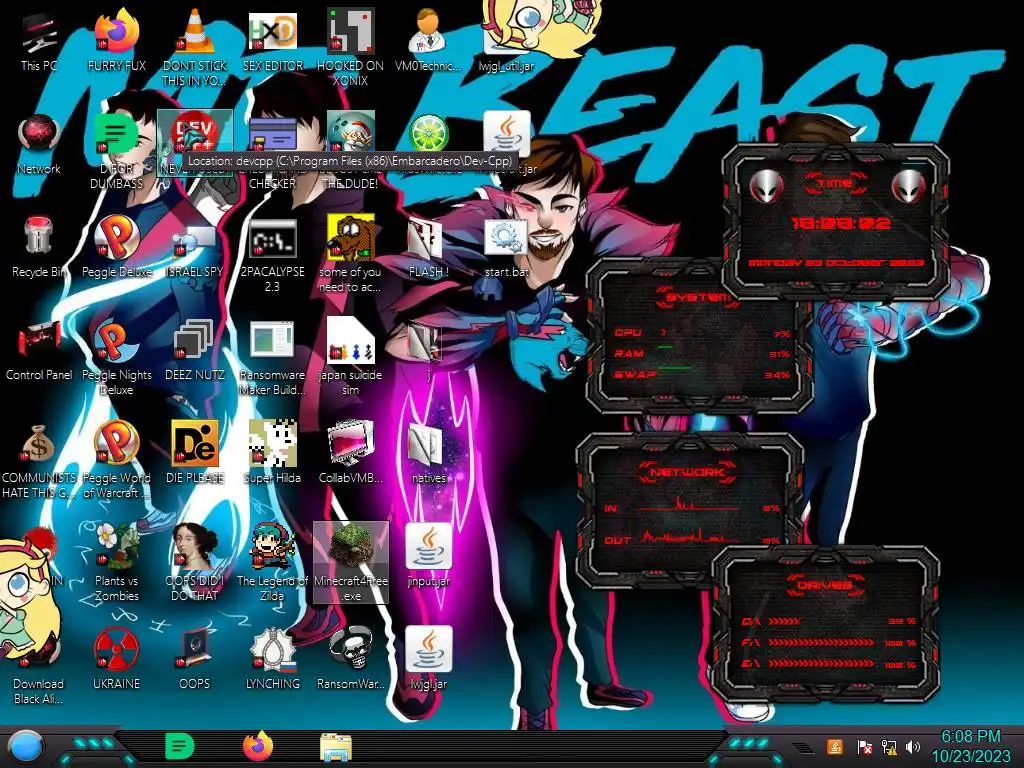This screenshot has height=768, width=1024.
Task: Select the dog icon 'some of you need to ac...'
Action: pyautogui.click(x=350, y=238)
